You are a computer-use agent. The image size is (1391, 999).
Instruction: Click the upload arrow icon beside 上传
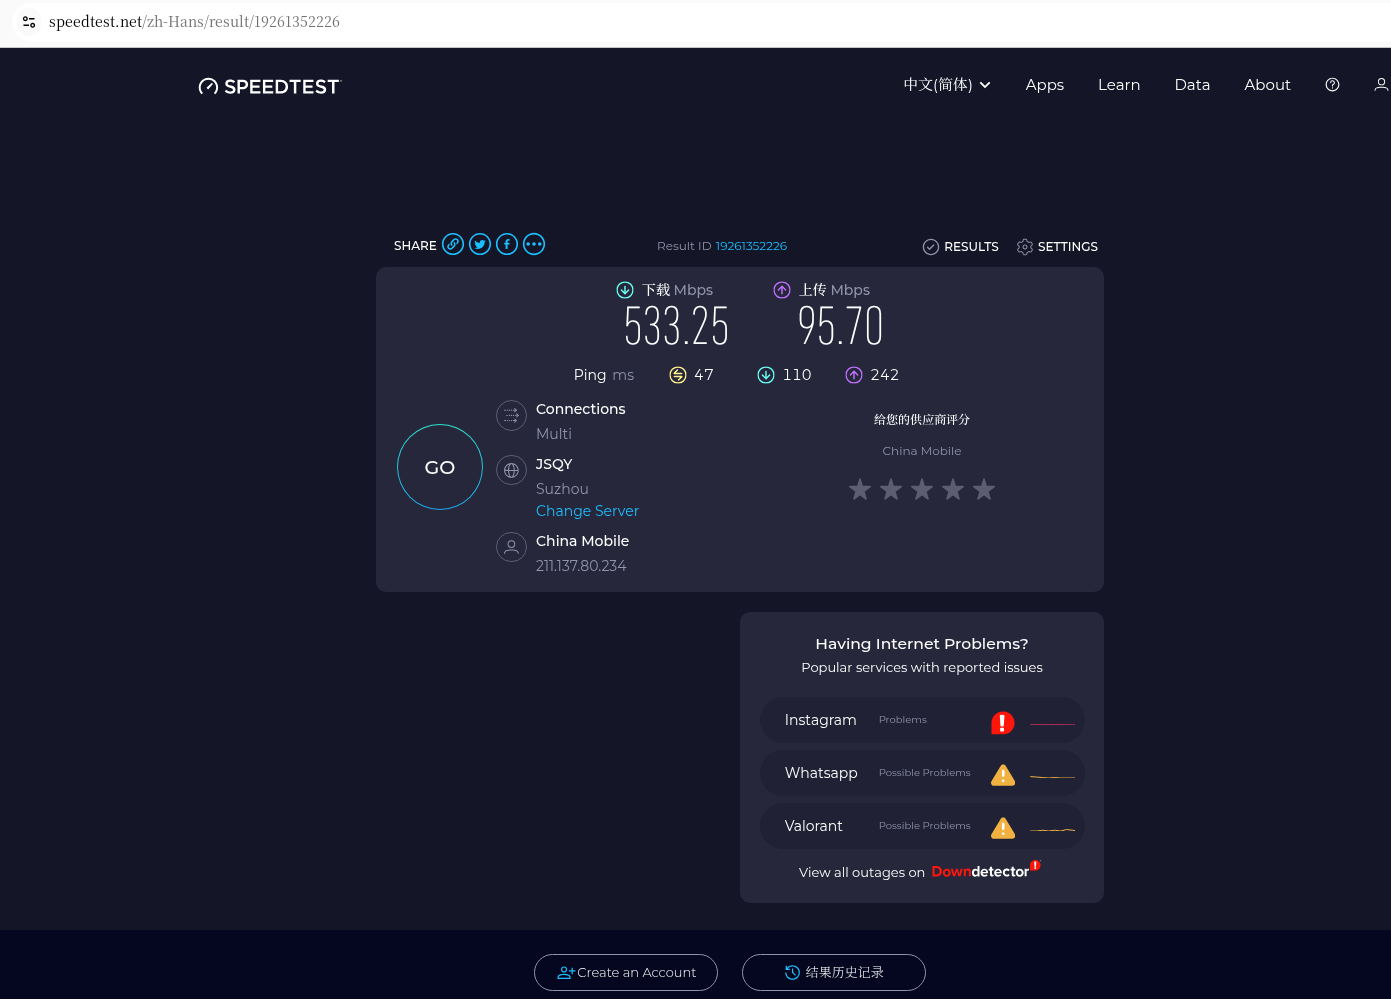pyautogui.click(x=782, y=290)
